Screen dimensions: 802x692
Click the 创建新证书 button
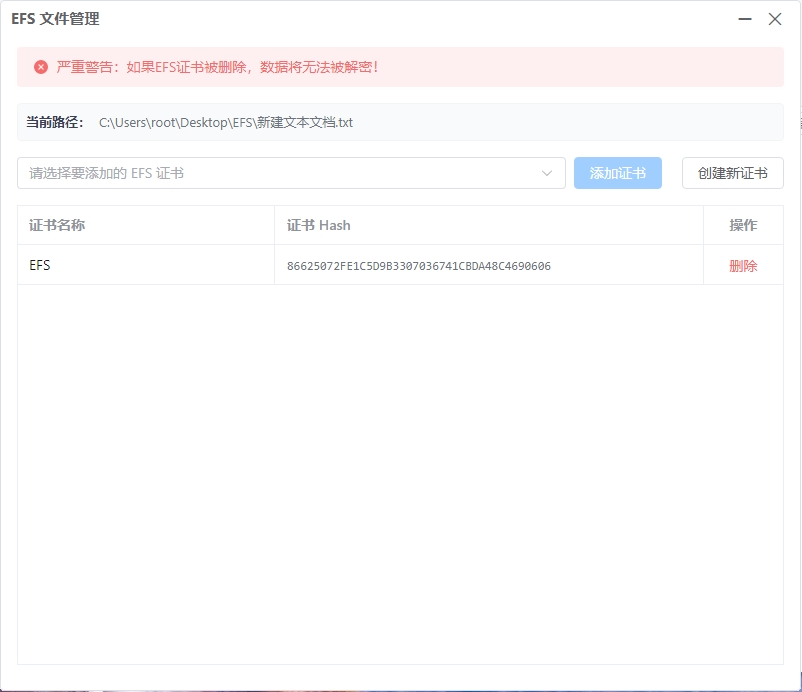pos(732,173)
